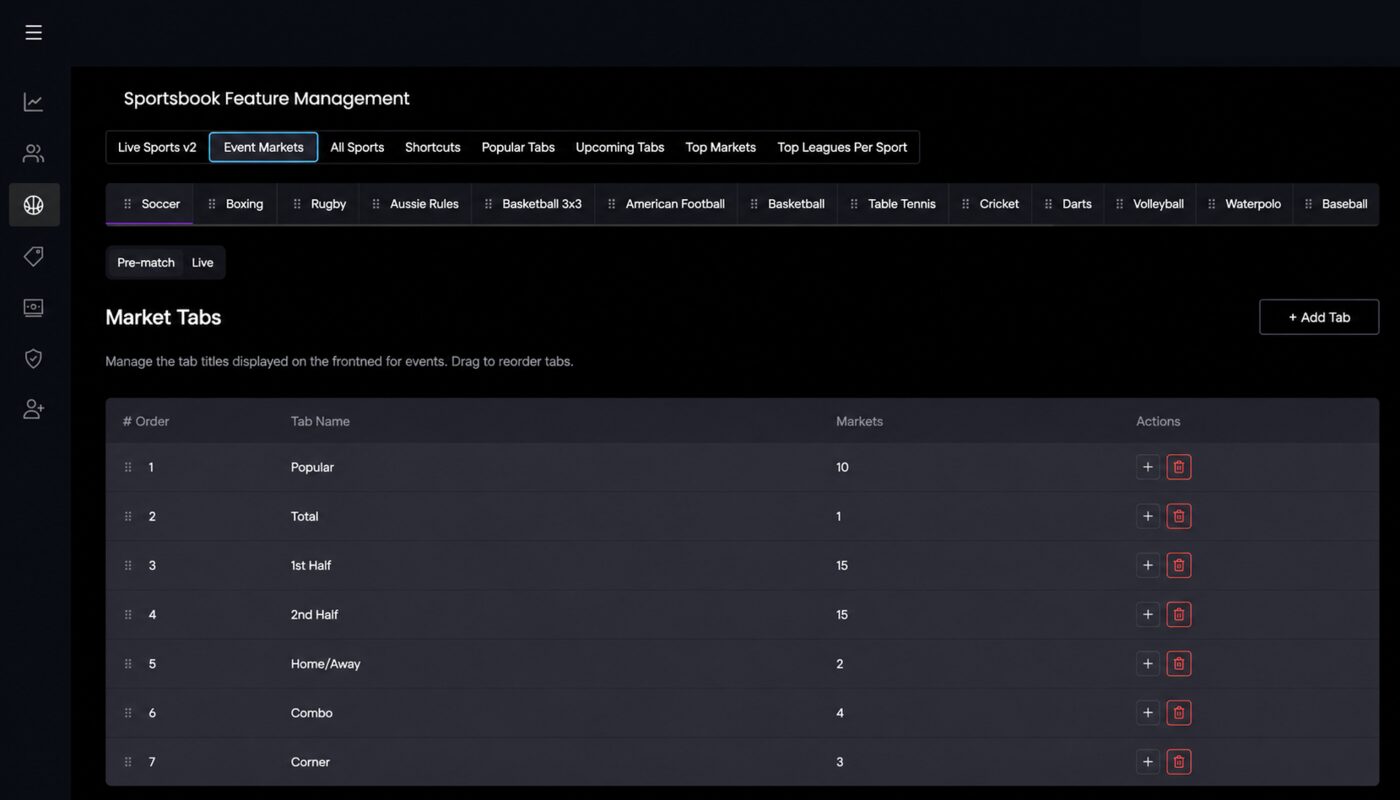The height and width of the screenshot is (800, 1400).
Task: Click drag handle on Boxing sport tab
Action: pos(212,204)
